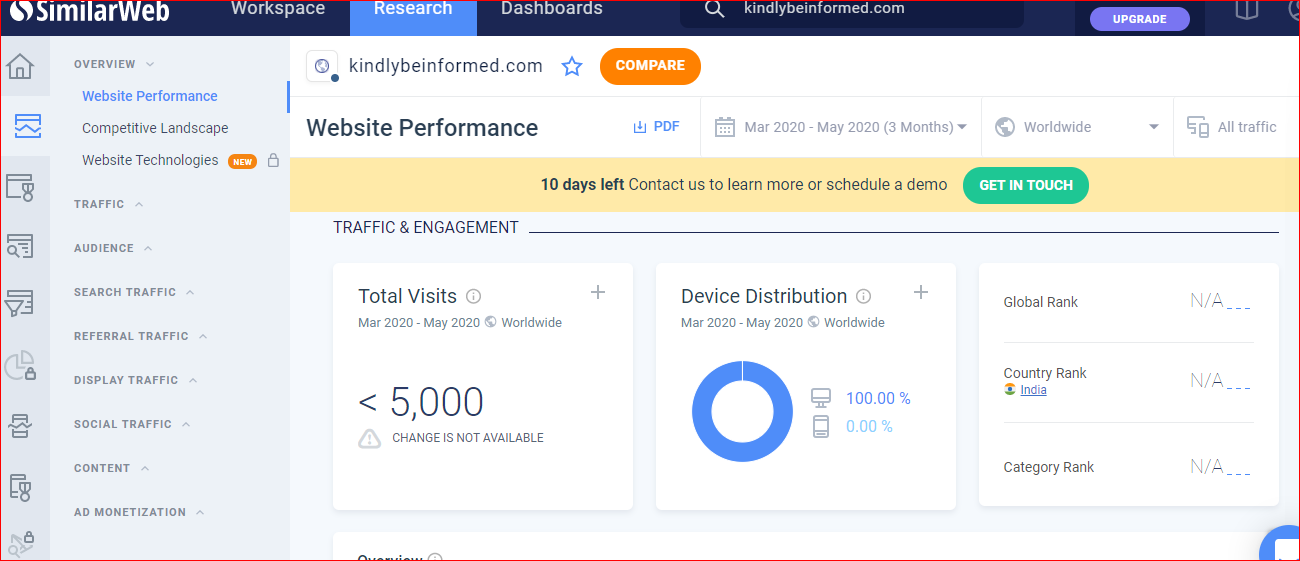Open the search keyword list sidebar icon
The width and height of the screenshot is (1300, 561).
(20, 245)
